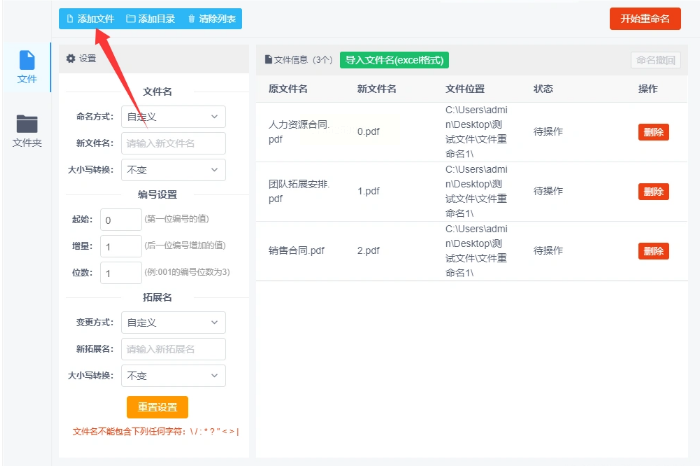Click the 新文件名 input field
Viewport: 700px width, 466px height.
click(x=173, y=143)
